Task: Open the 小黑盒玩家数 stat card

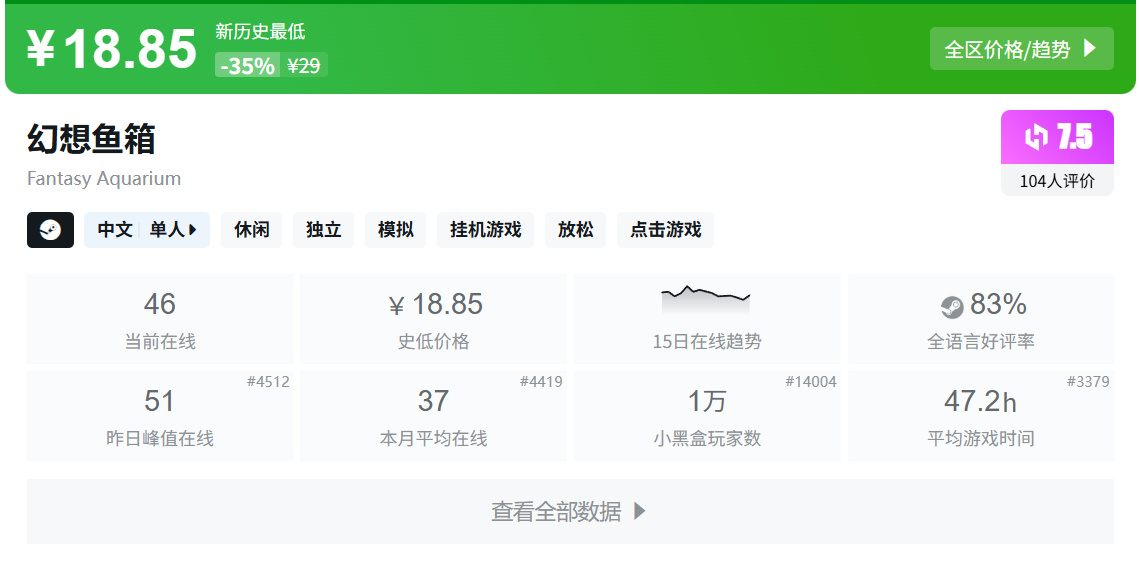Action: [x=707, y=416]
